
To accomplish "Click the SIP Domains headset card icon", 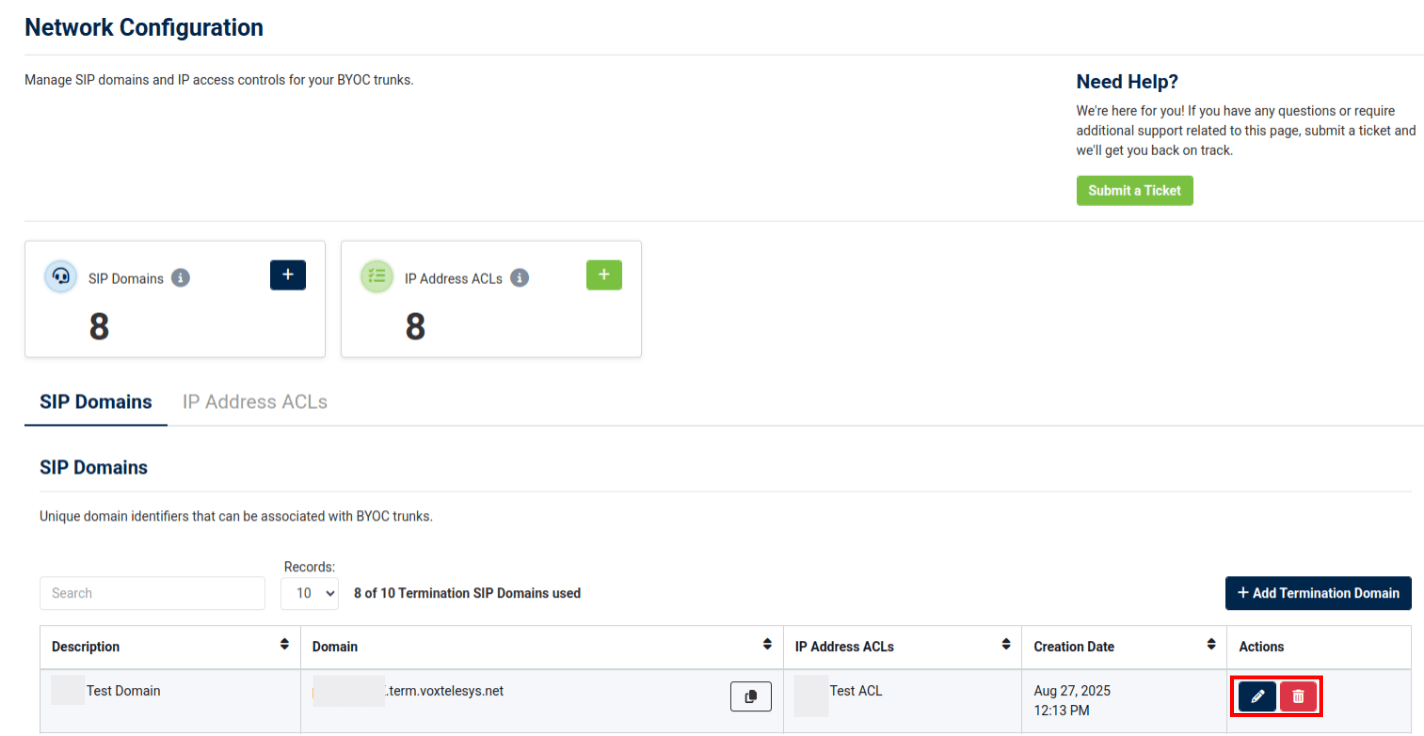I will pyautogui.click(x=61, y=277).
